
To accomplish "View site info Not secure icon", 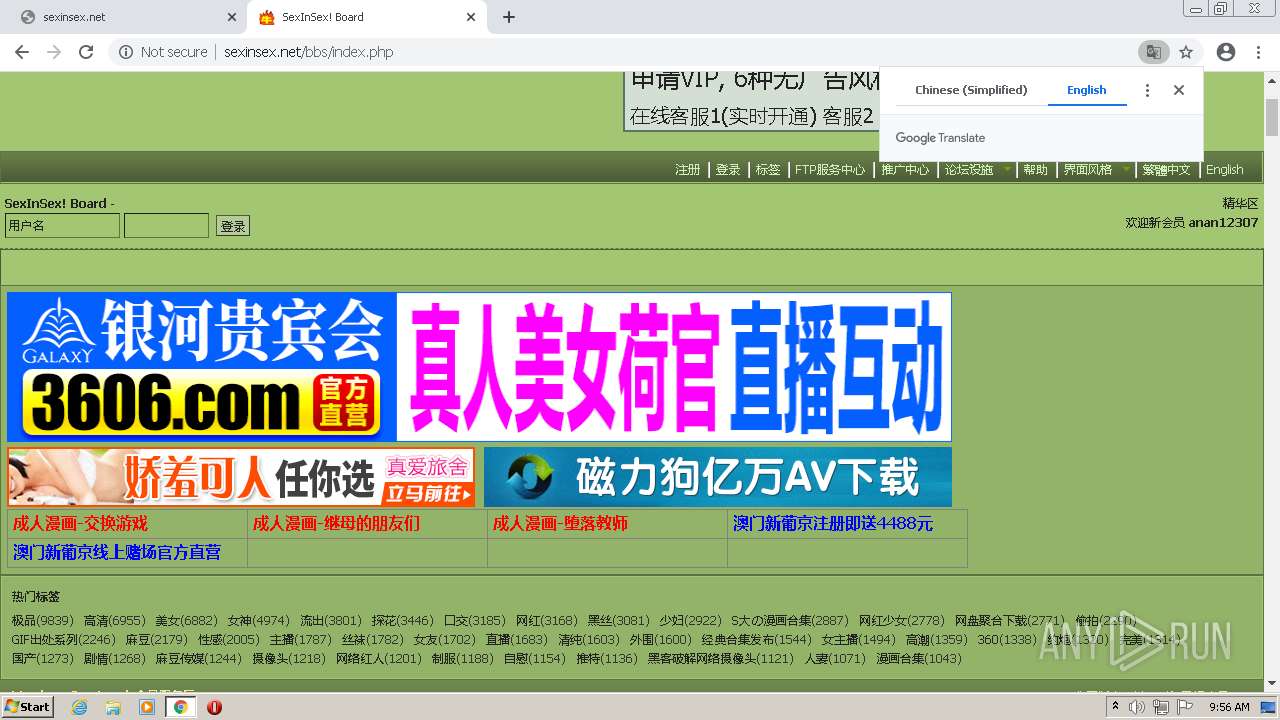I will point(126,52).
